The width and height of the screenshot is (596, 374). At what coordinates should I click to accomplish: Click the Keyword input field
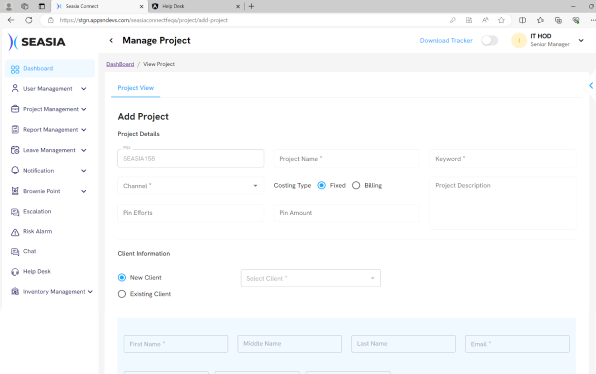(503, 158)
